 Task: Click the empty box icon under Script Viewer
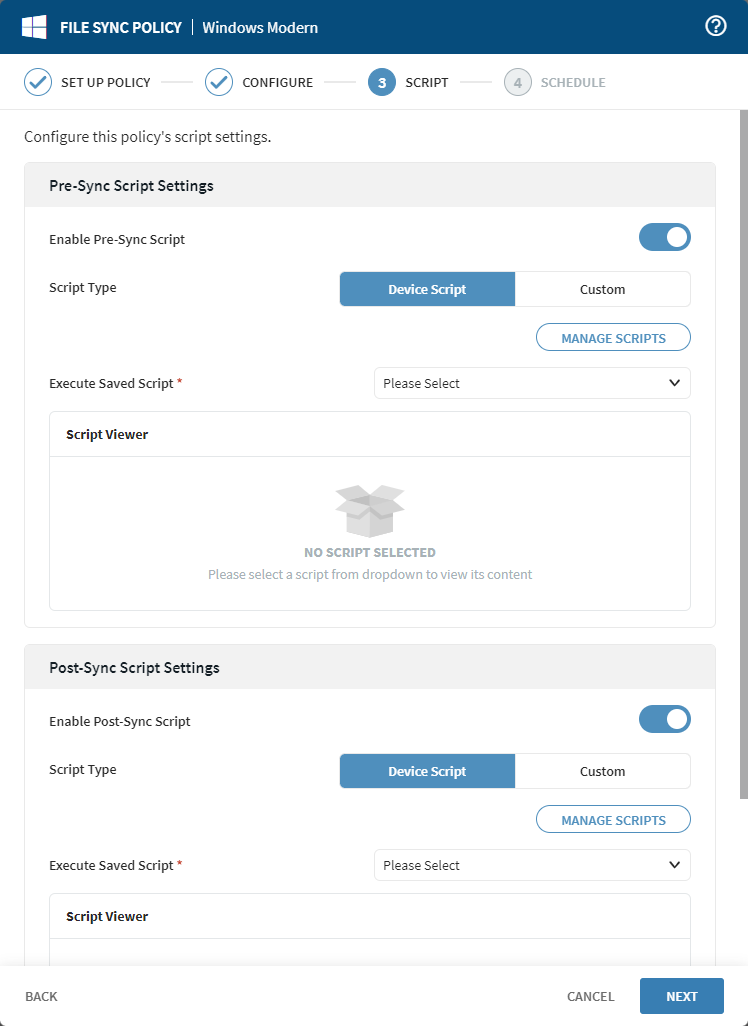[370, 508]
